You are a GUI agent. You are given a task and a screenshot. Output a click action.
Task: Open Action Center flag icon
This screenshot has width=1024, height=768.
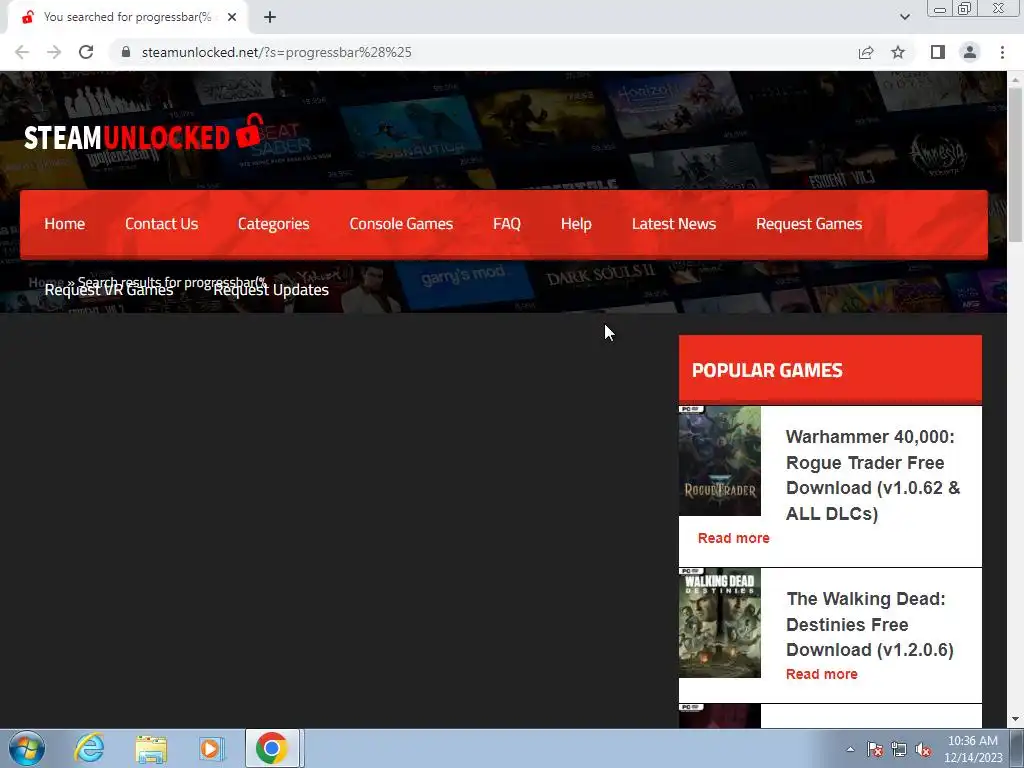[x=875, y=749]
